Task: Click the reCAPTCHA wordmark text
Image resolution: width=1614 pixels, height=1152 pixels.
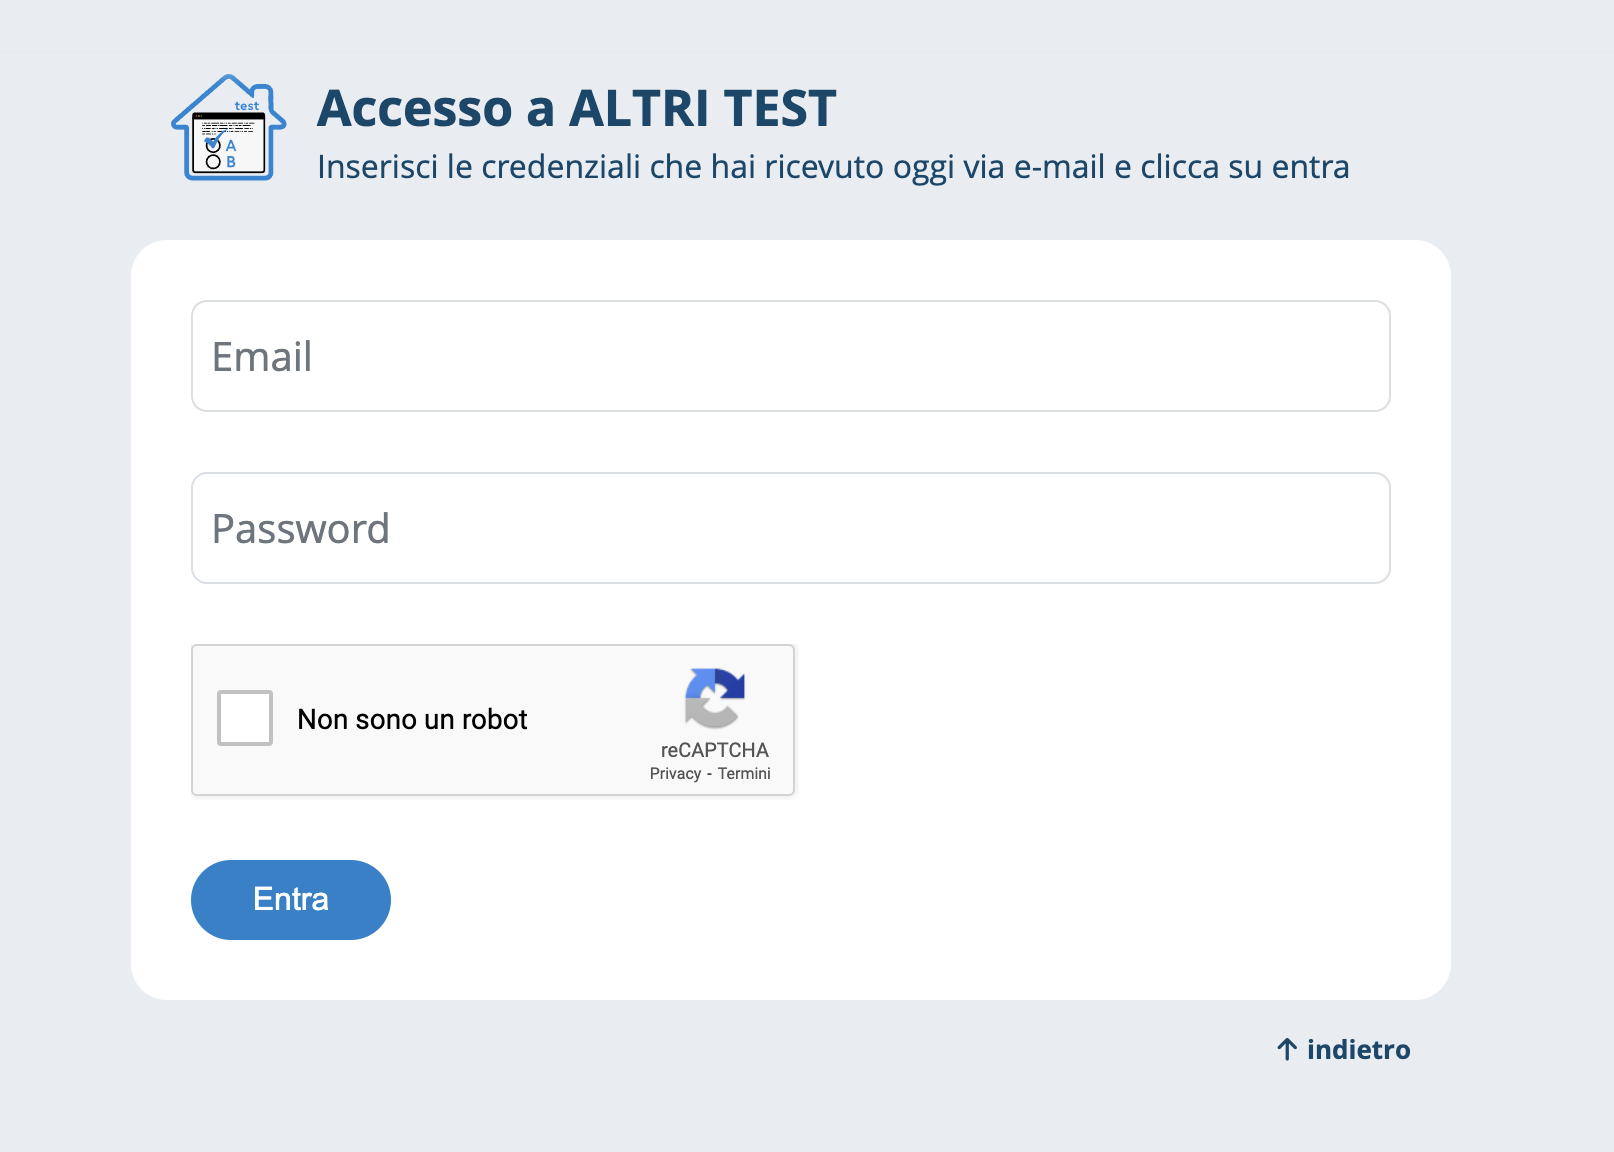Action: point(714,750)
